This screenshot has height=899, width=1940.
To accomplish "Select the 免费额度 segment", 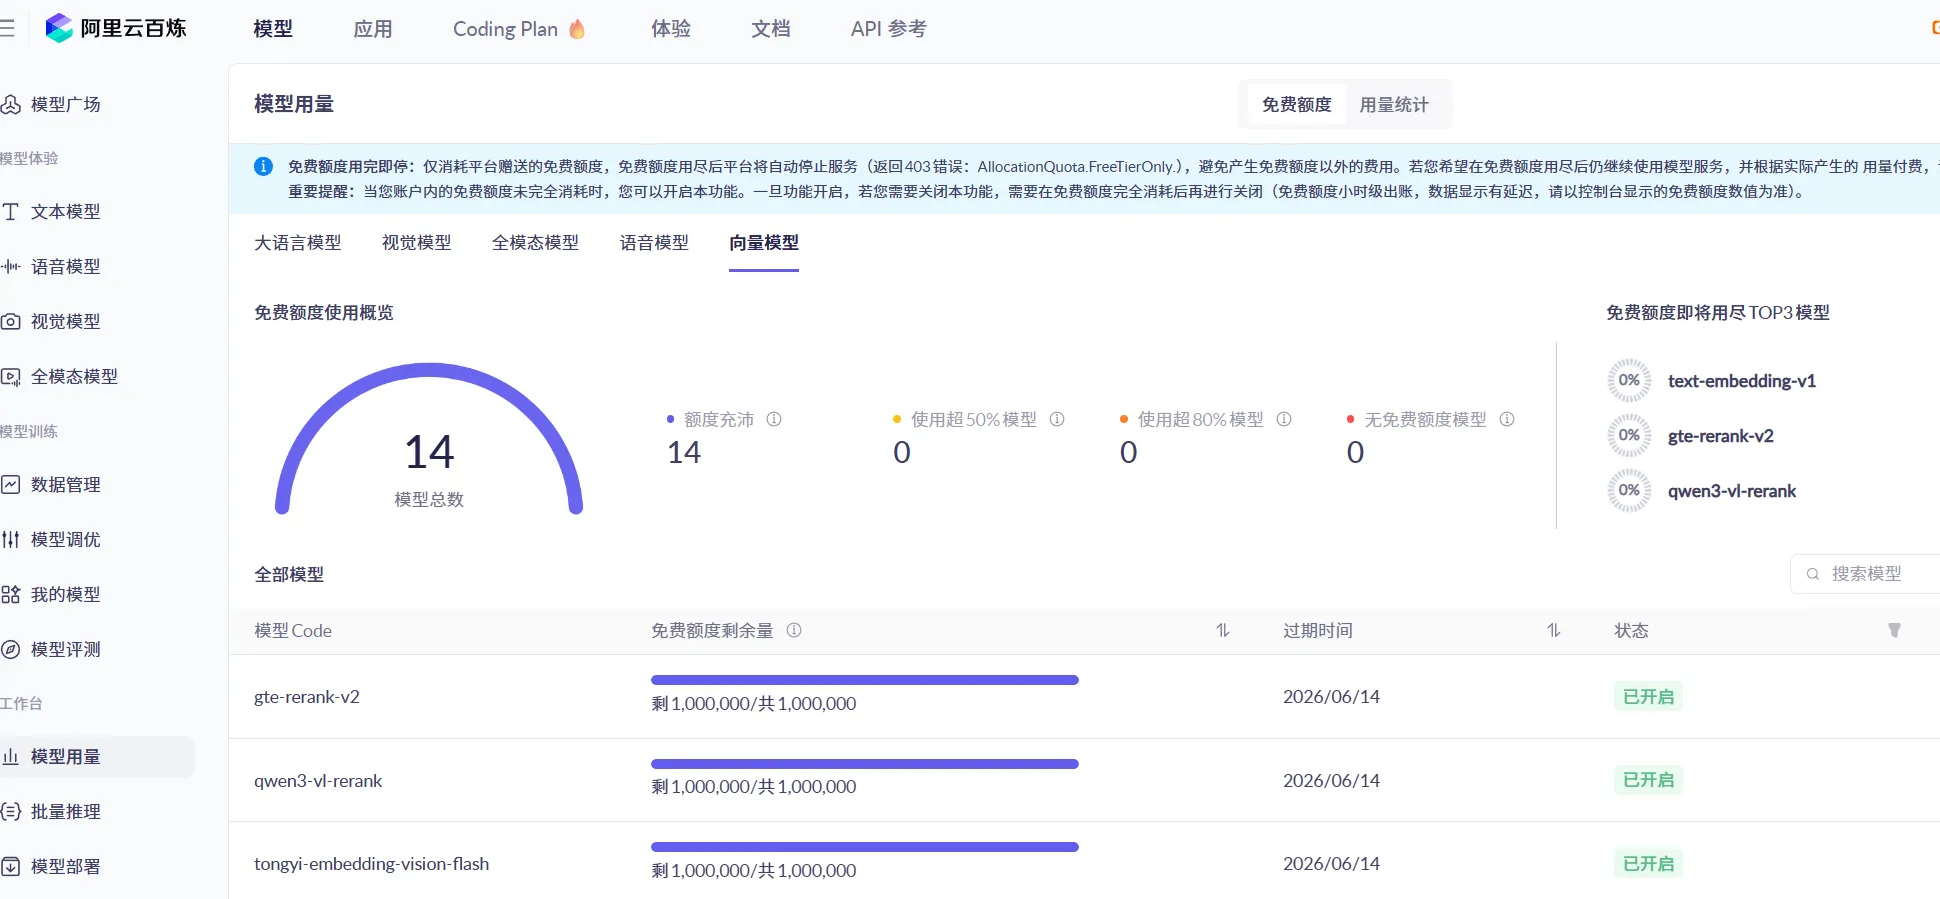I will [x=1296, y=105].
